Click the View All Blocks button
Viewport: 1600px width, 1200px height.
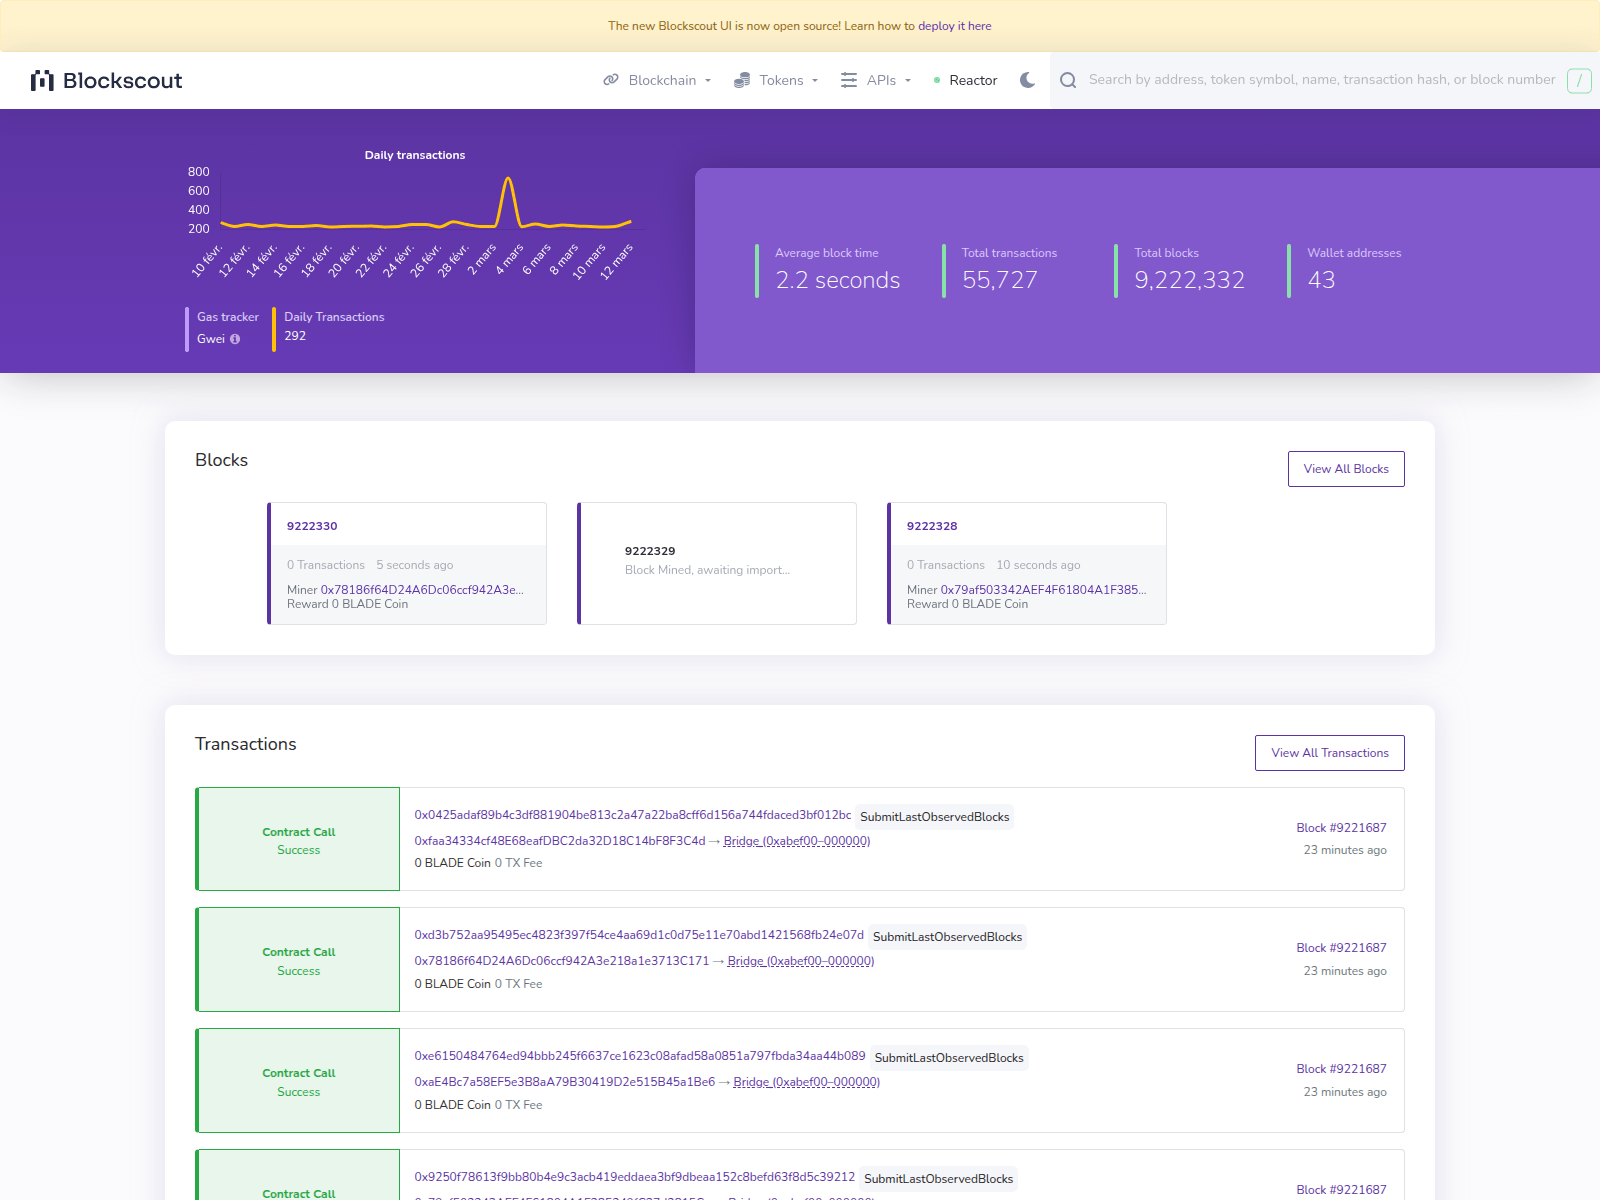pyautogui.click(x=1345, y=468)
